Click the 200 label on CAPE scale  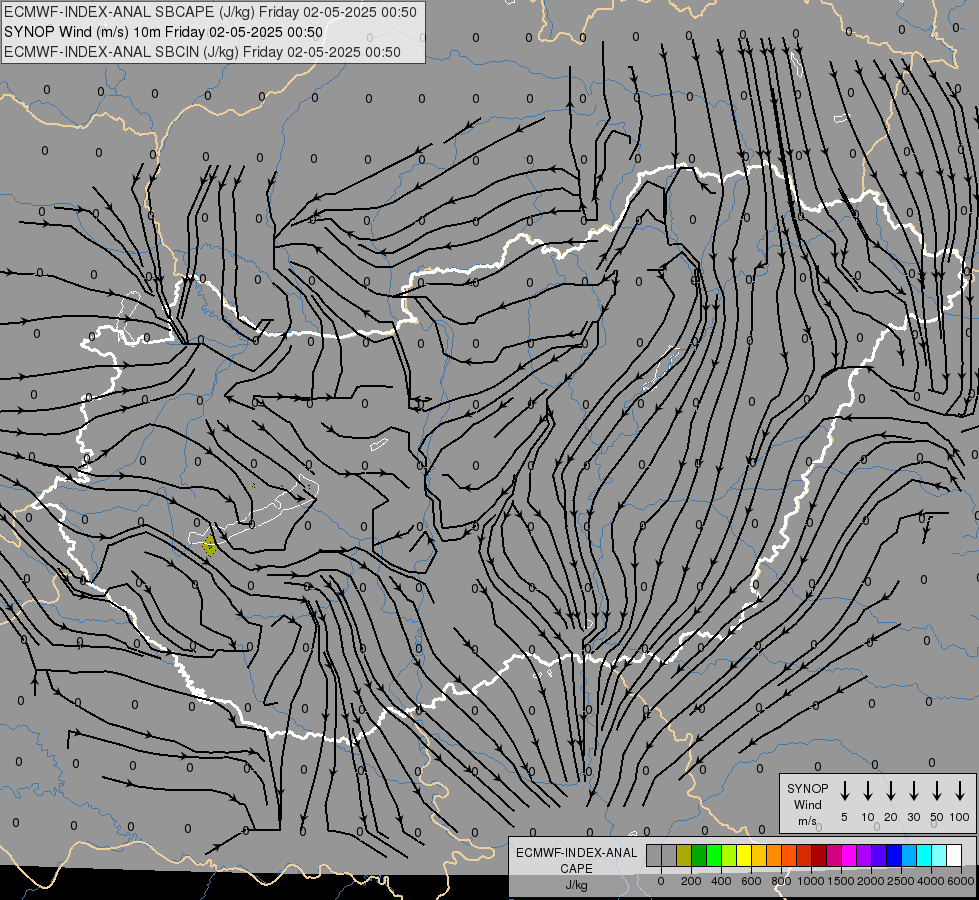[x=691, y=881]
